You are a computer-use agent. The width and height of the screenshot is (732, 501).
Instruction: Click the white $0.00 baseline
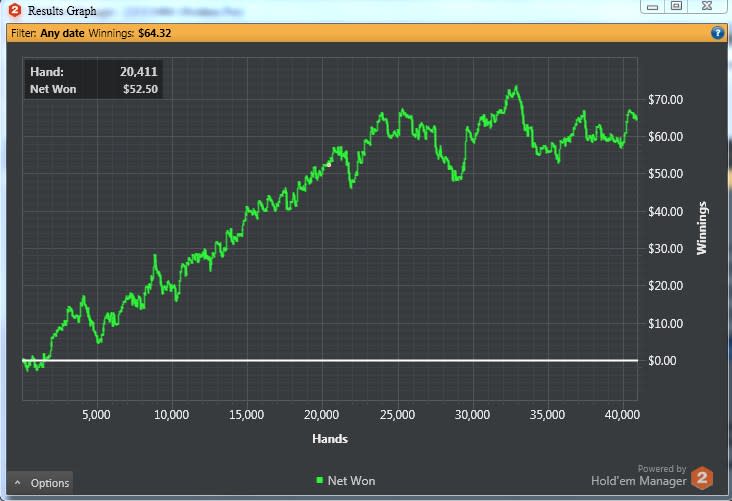[330, 360]
